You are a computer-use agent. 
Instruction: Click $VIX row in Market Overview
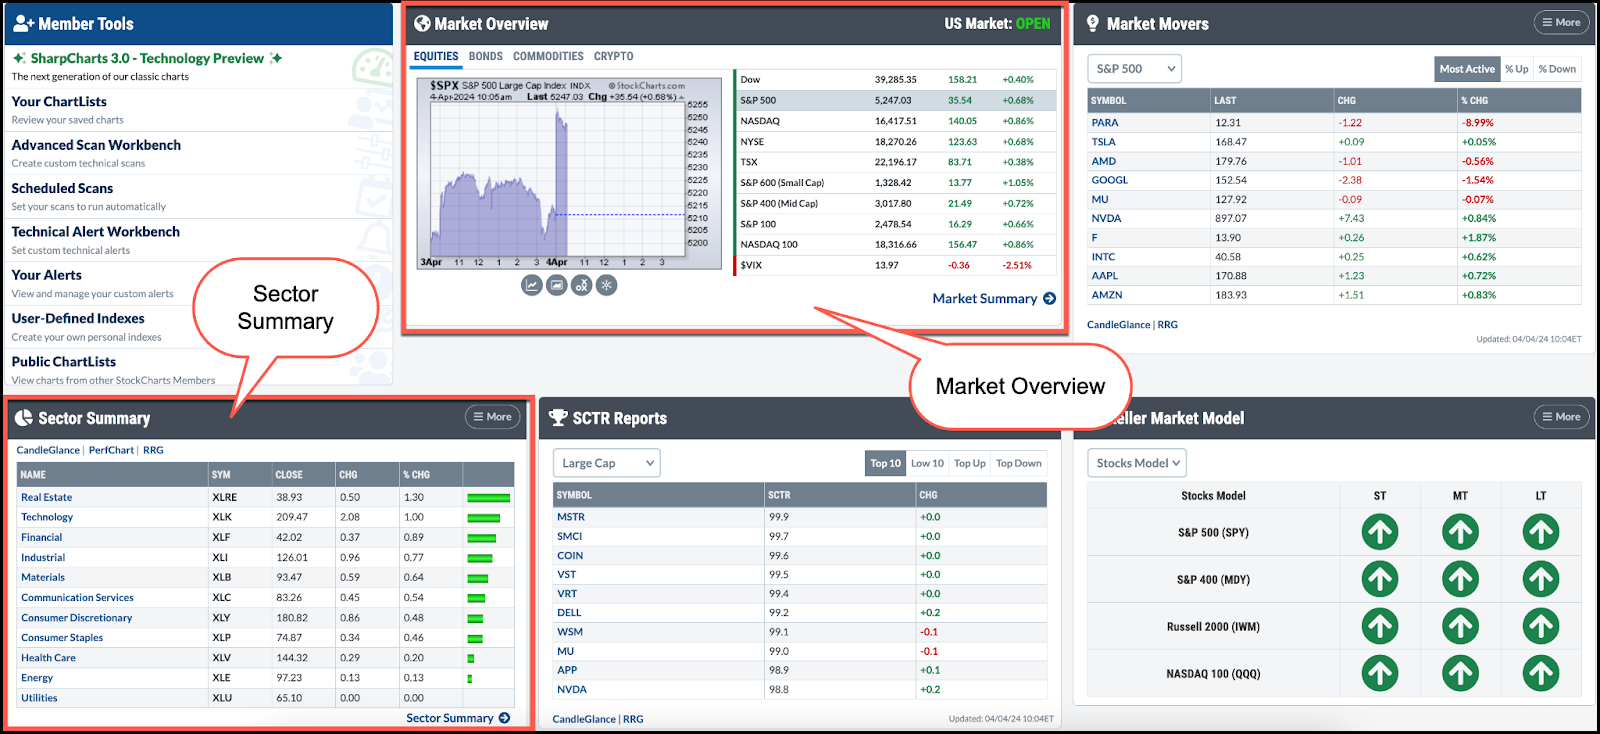point(896,265)
